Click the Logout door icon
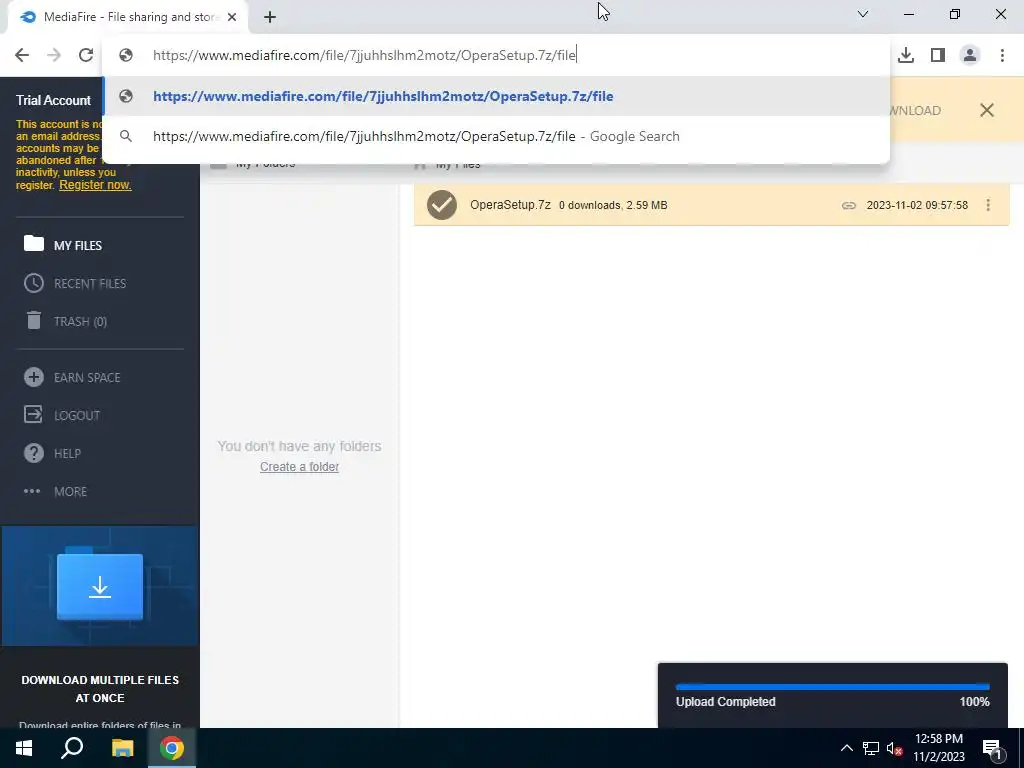This screenshot has width=1024, height=768. tap(33, 414)
